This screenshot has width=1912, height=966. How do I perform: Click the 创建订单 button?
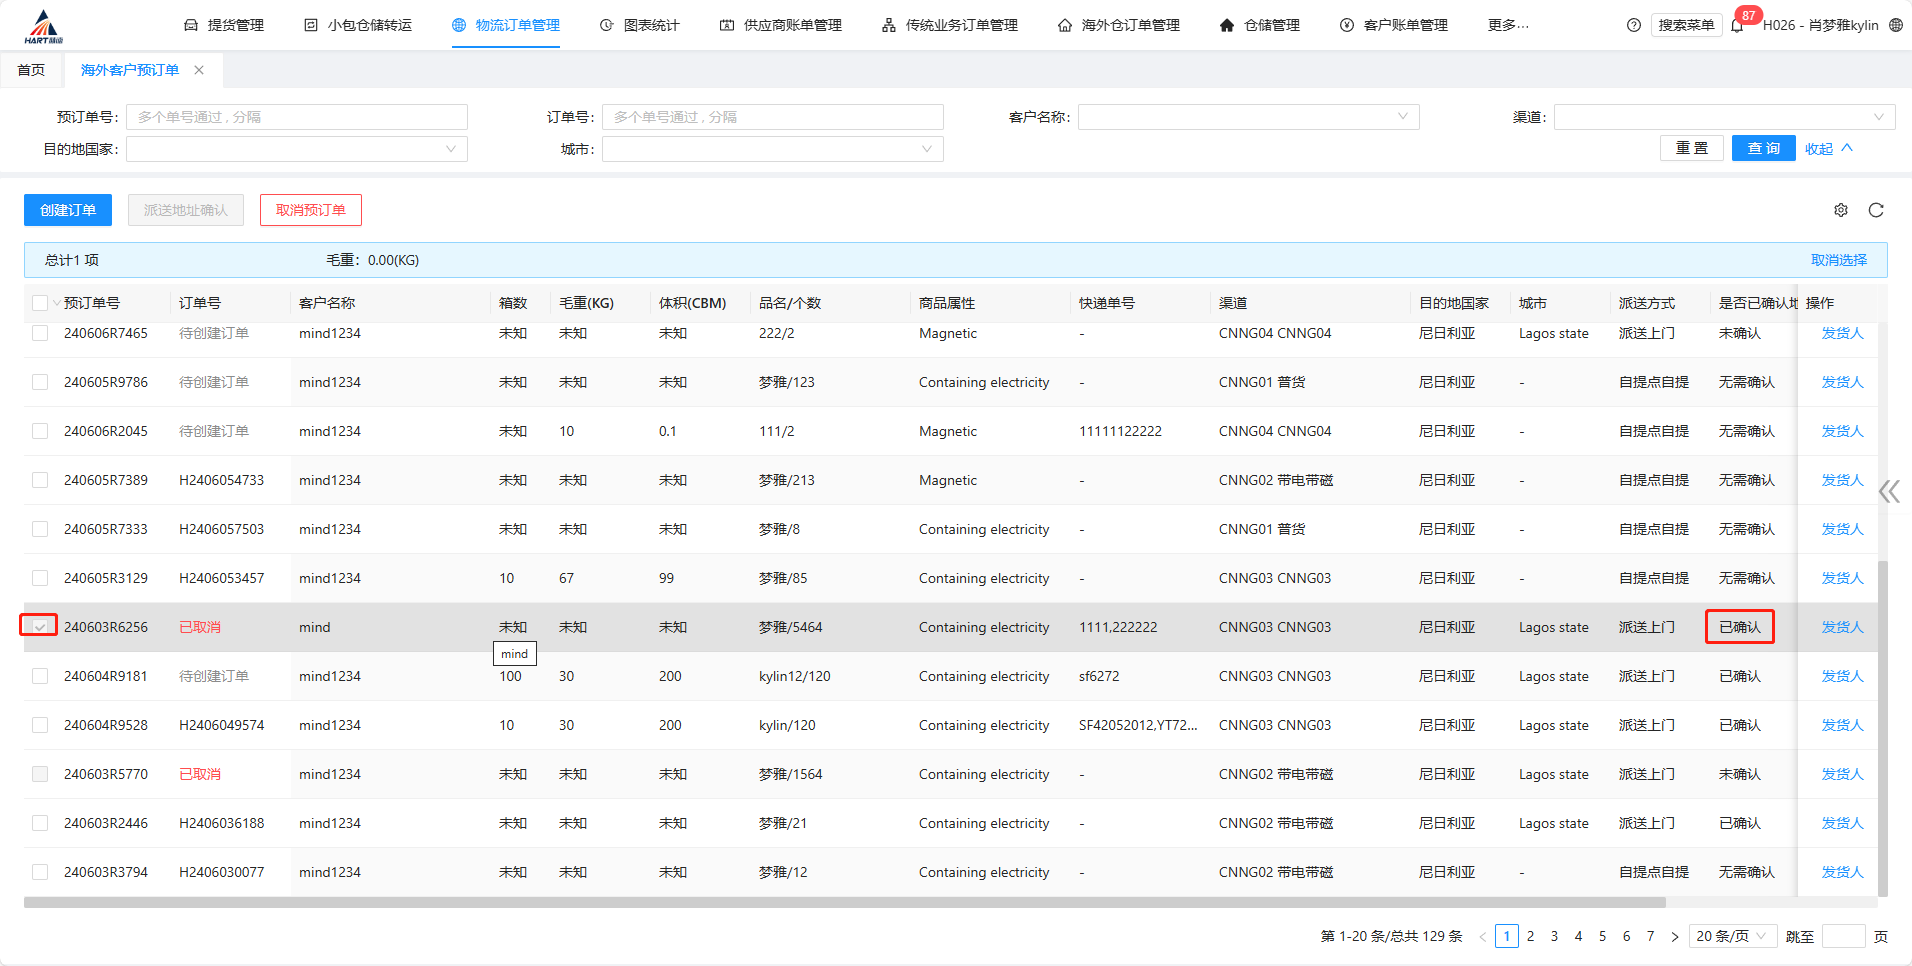tap(68, 210)
